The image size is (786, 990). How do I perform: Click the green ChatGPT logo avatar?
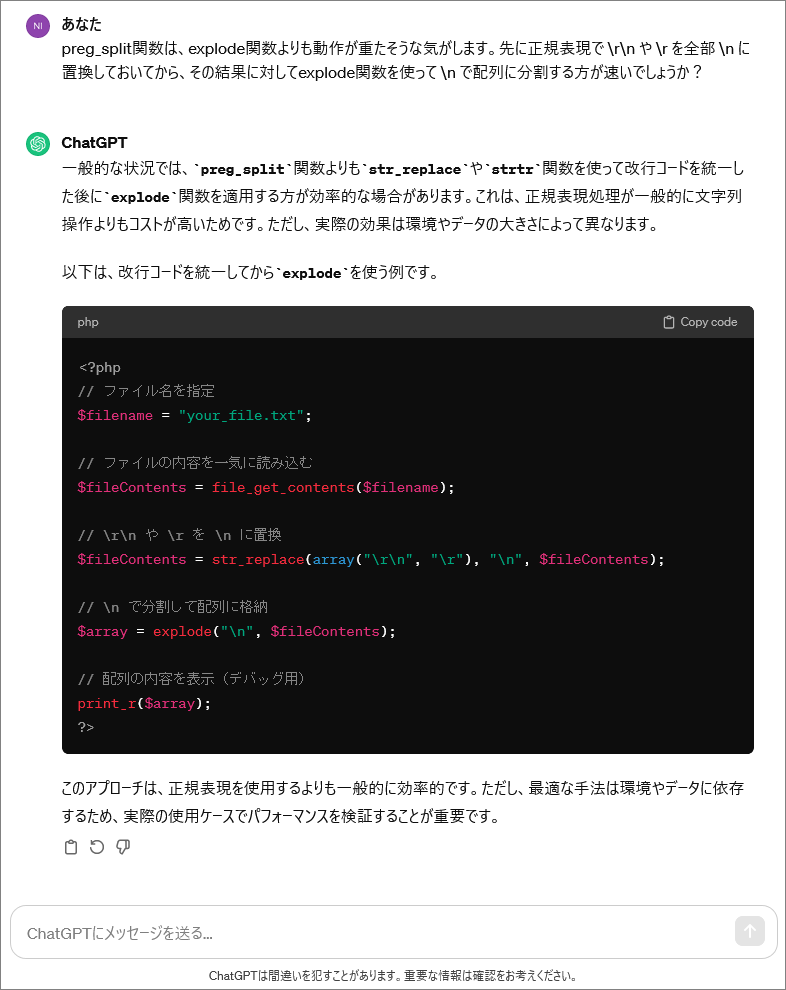[x=38, y=144]
